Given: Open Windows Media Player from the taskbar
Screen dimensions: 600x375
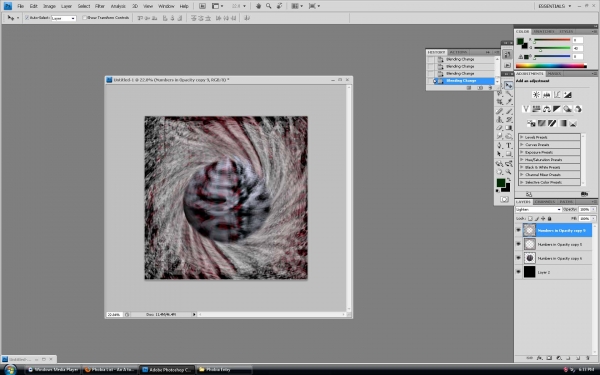Looking at the screenshot, I should [53, 370].
